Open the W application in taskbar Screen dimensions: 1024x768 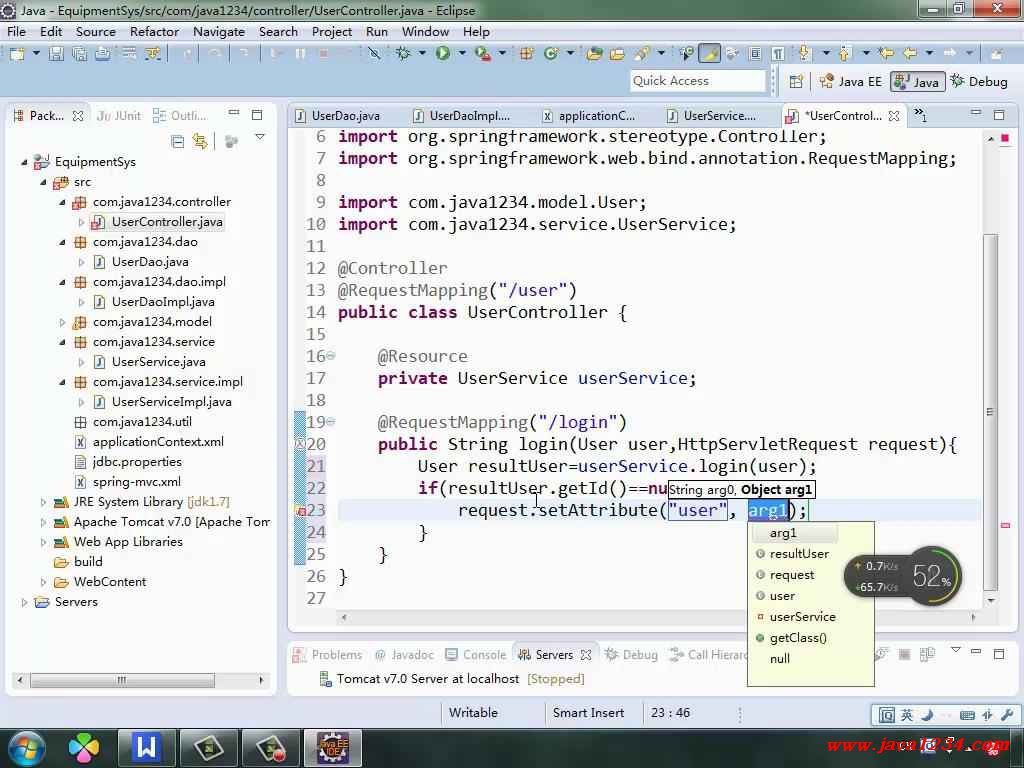[x=146, y=747]
